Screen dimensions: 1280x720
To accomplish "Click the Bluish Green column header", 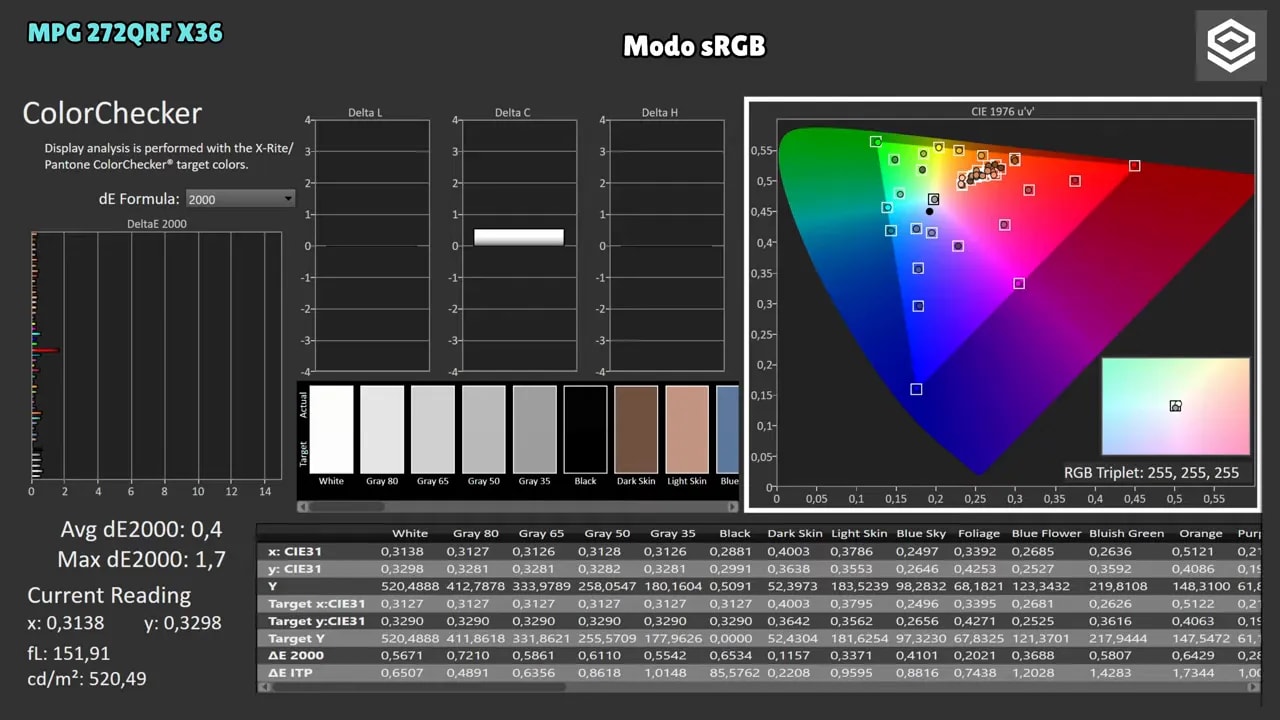I will click(x=1126, y=534).
